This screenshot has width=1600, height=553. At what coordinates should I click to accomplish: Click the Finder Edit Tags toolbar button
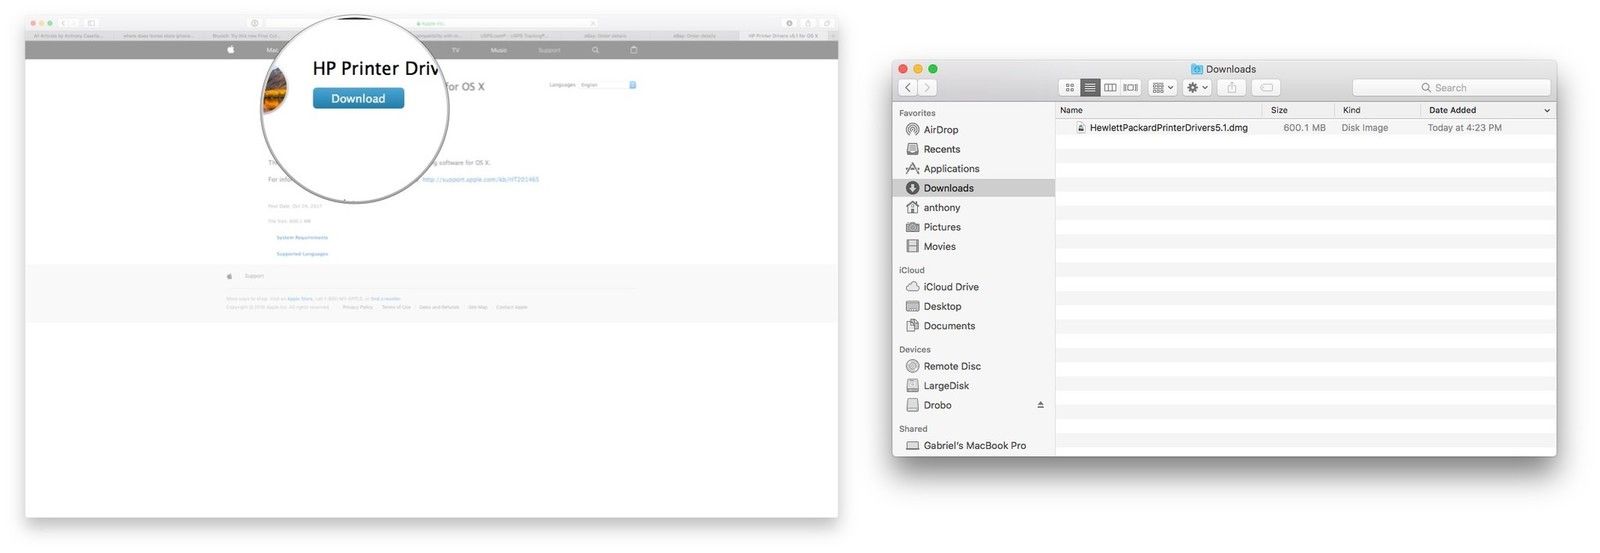point(1266,88)
